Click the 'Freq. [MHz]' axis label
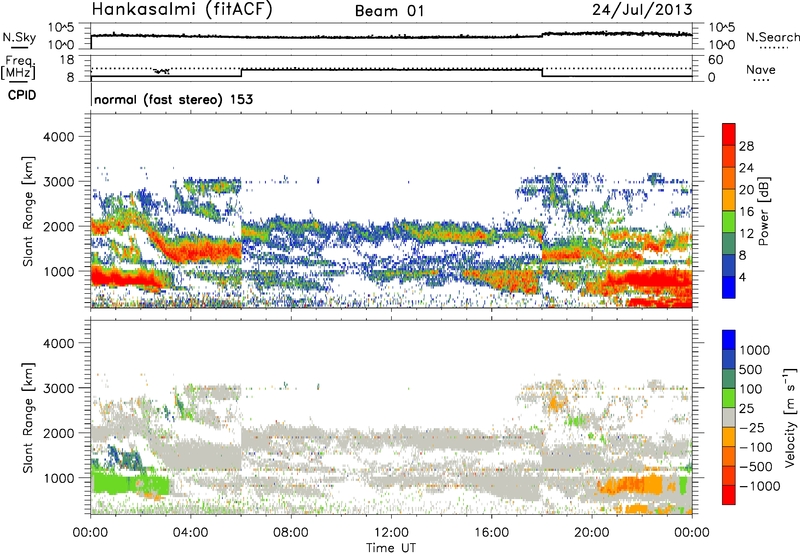Screen dimensions: 800x554 click(x=19, y=67)
